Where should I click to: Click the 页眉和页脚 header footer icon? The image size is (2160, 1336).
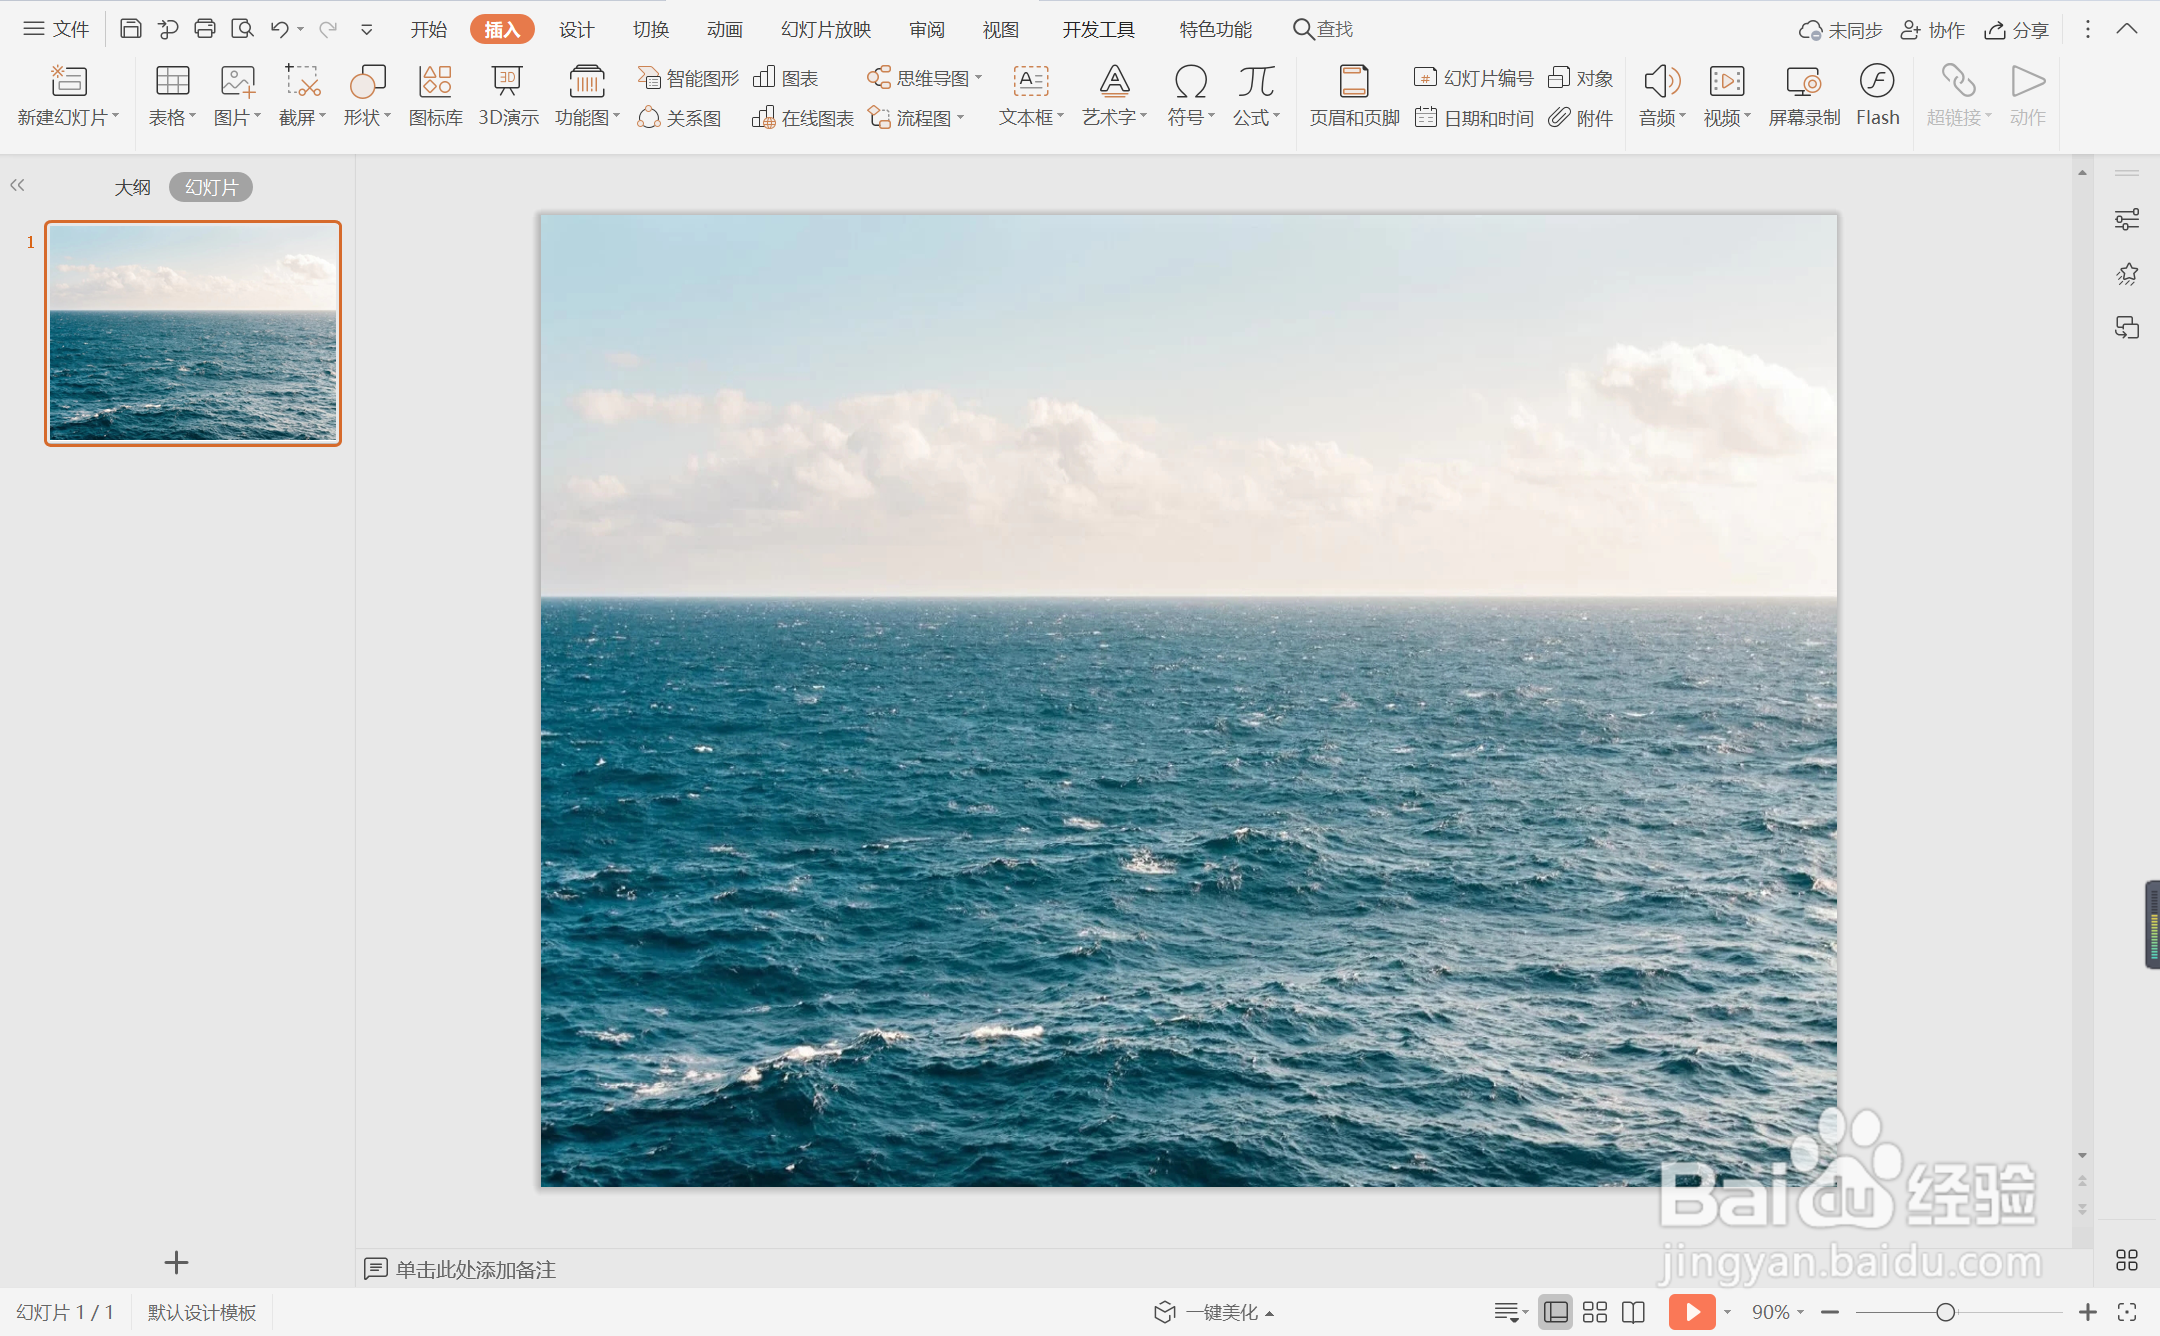(x=1354, y=95)
